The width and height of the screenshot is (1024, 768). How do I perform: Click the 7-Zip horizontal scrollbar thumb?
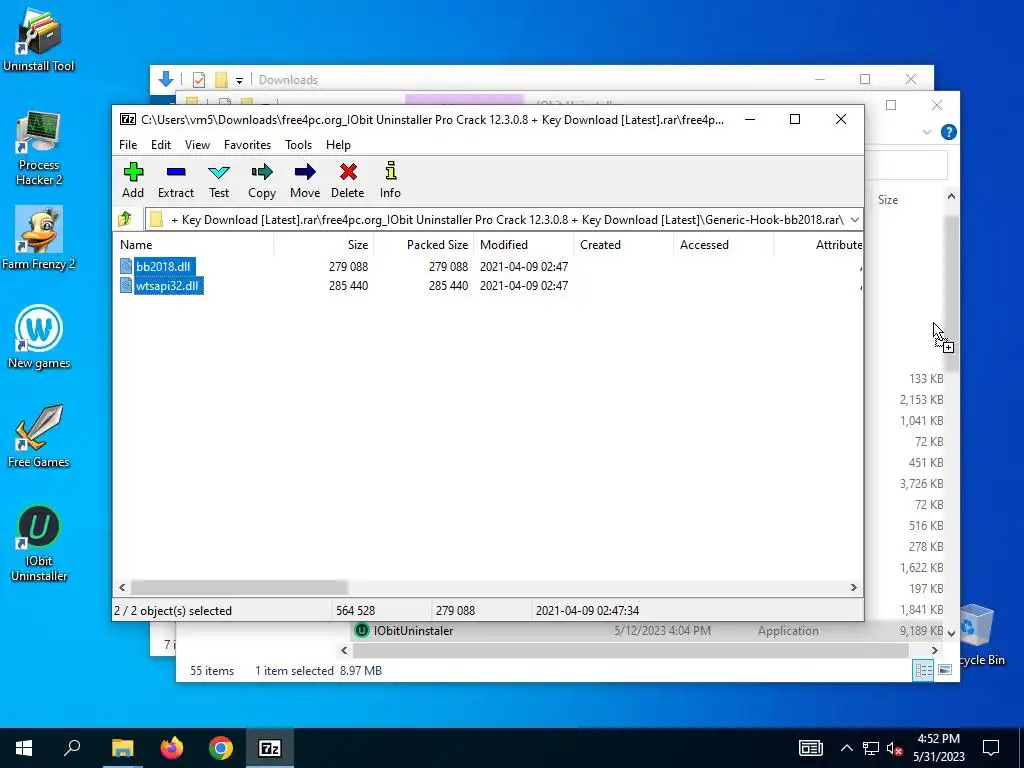point(239,588)
